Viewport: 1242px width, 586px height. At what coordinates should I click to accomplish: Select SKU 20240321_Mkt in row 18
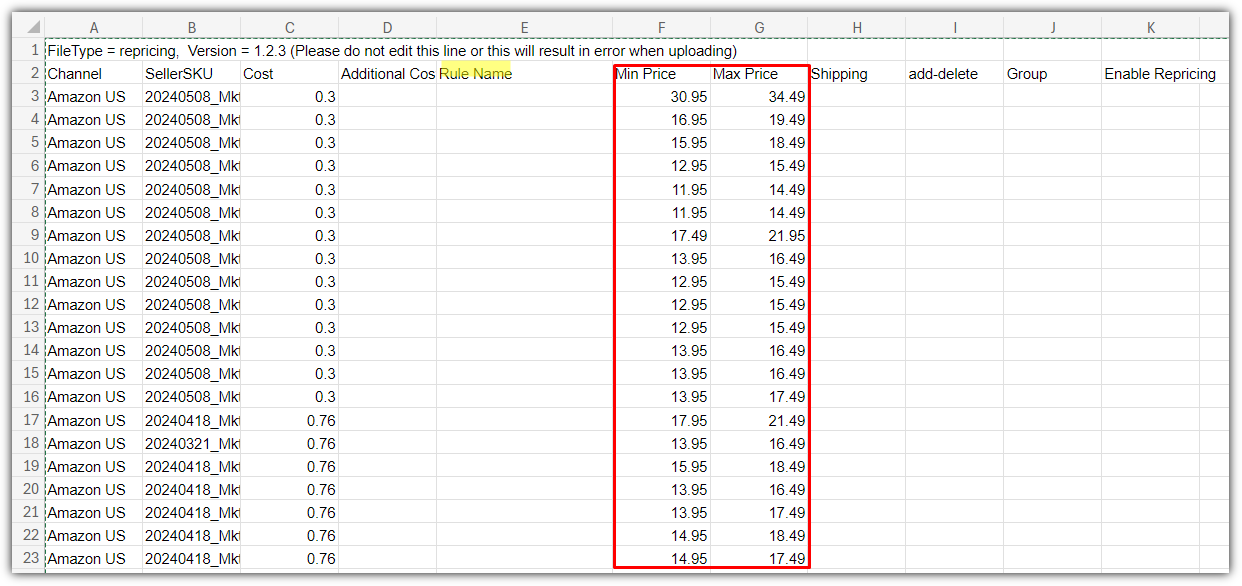point(191,443)
